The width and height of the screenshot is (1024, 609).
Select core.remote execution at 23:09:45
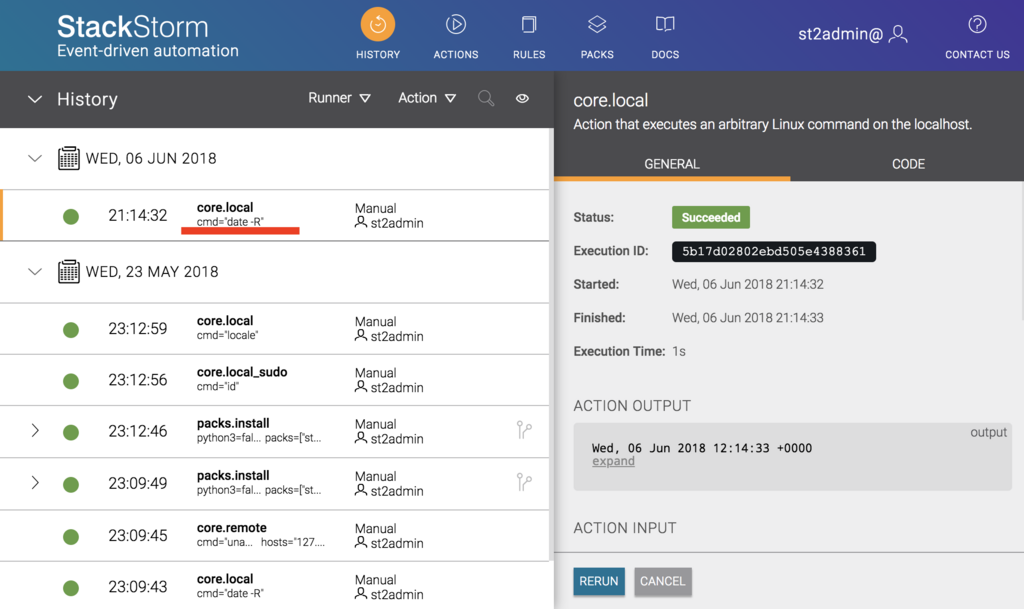[275, 535]
